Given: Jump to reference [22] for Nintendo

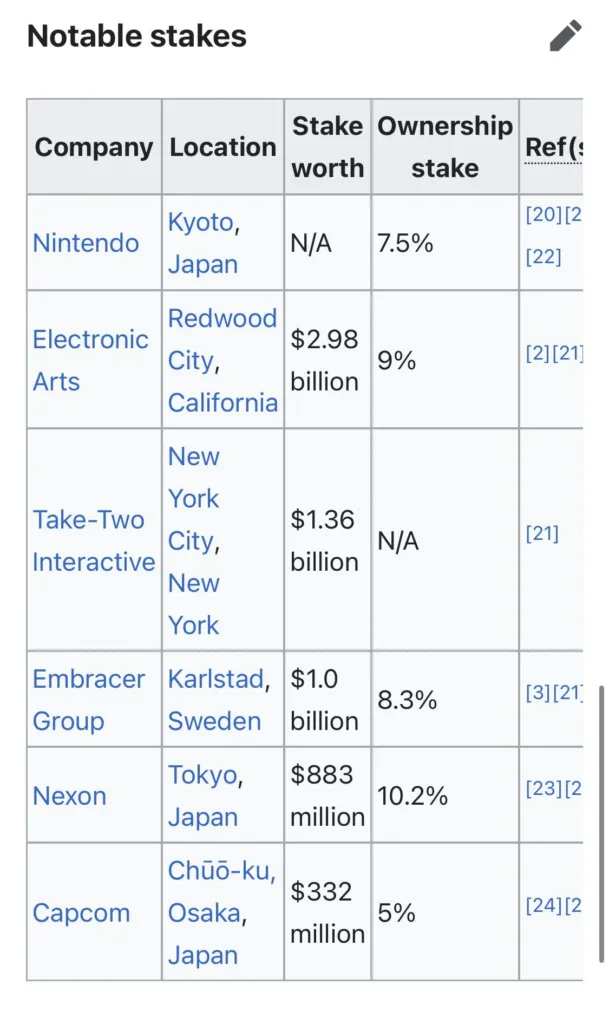Looking at the screenshot, I should [543, 257].
